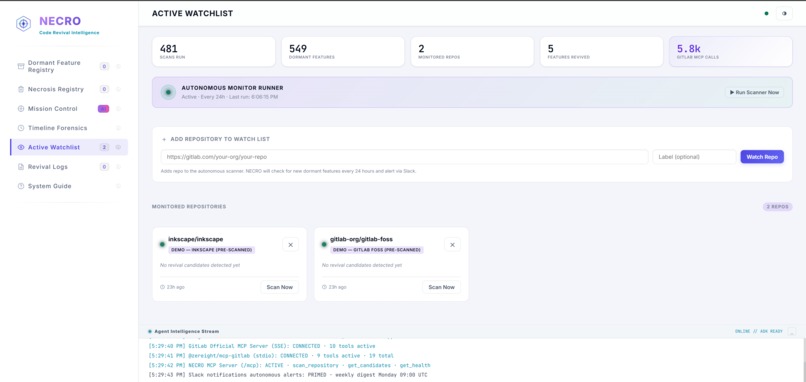
Task: Remove gitlab-org/gitlab-foss from the watchlist
Action: pyautogui.click(x=452, y=245)
